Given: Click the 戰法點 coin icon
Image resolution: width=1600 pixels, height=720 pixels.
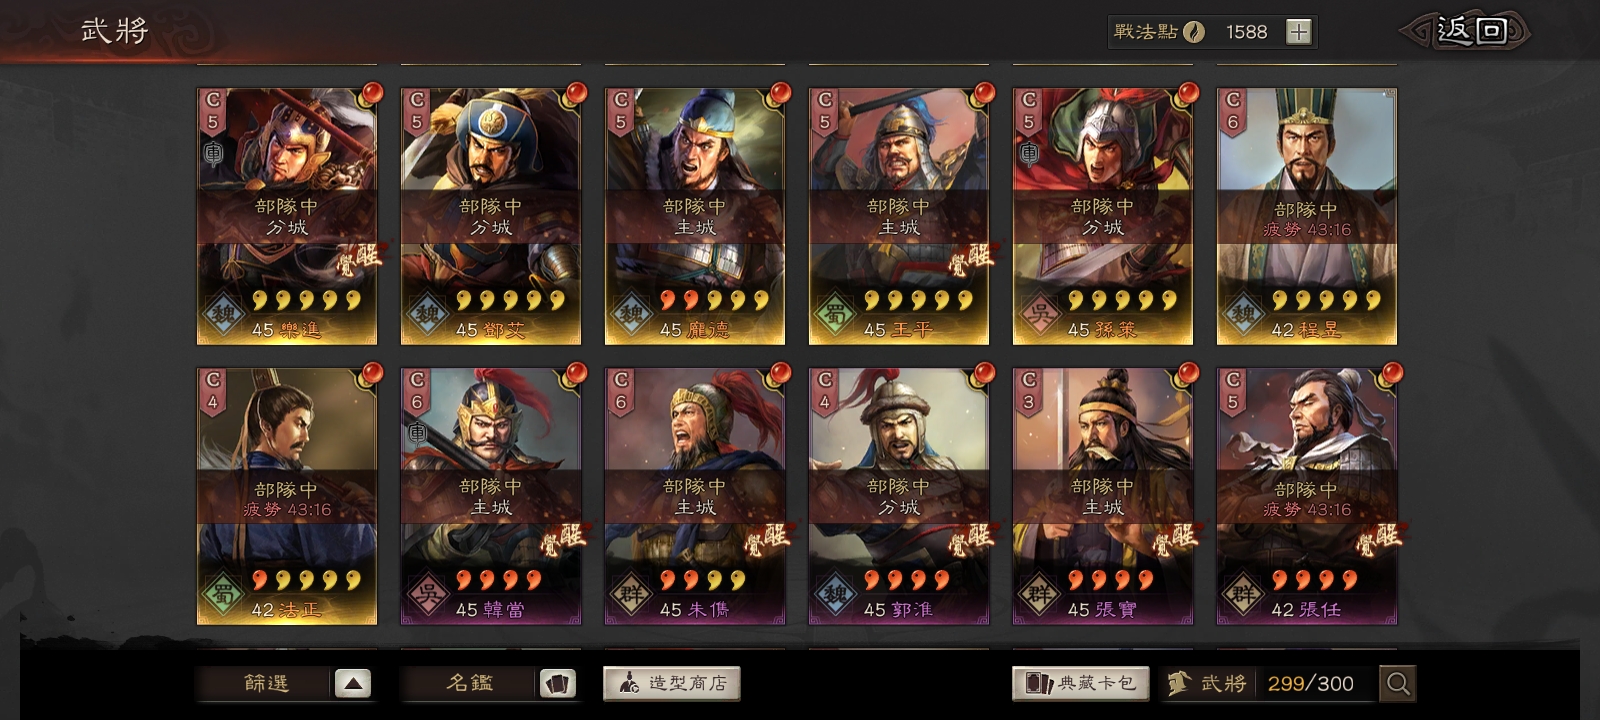Looking at the screenshot, I should point(1194,32).
